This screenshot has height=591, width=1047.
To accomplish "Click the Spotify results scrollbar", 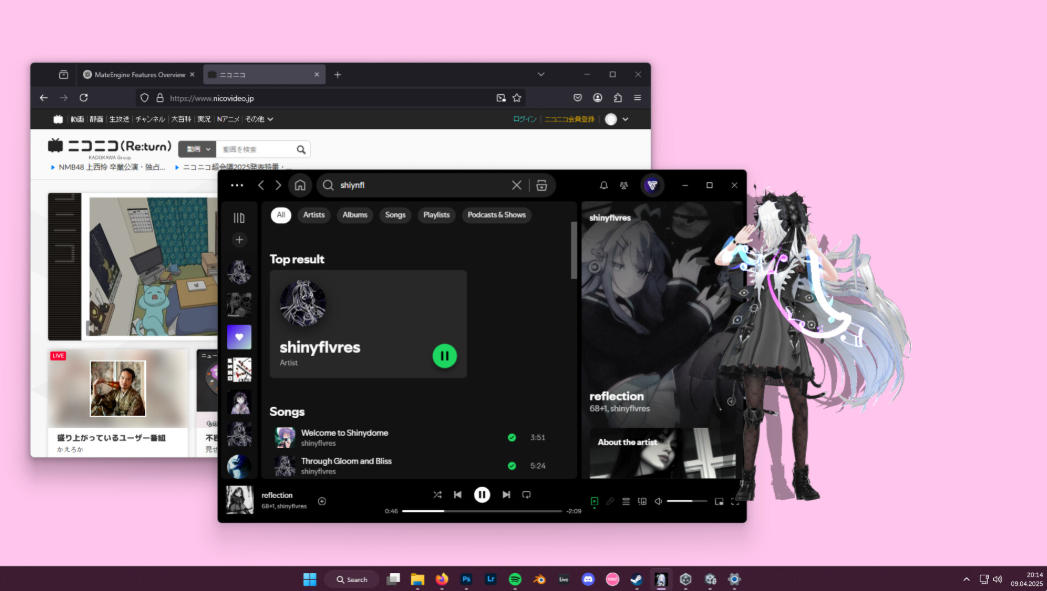I will [573, 250].
